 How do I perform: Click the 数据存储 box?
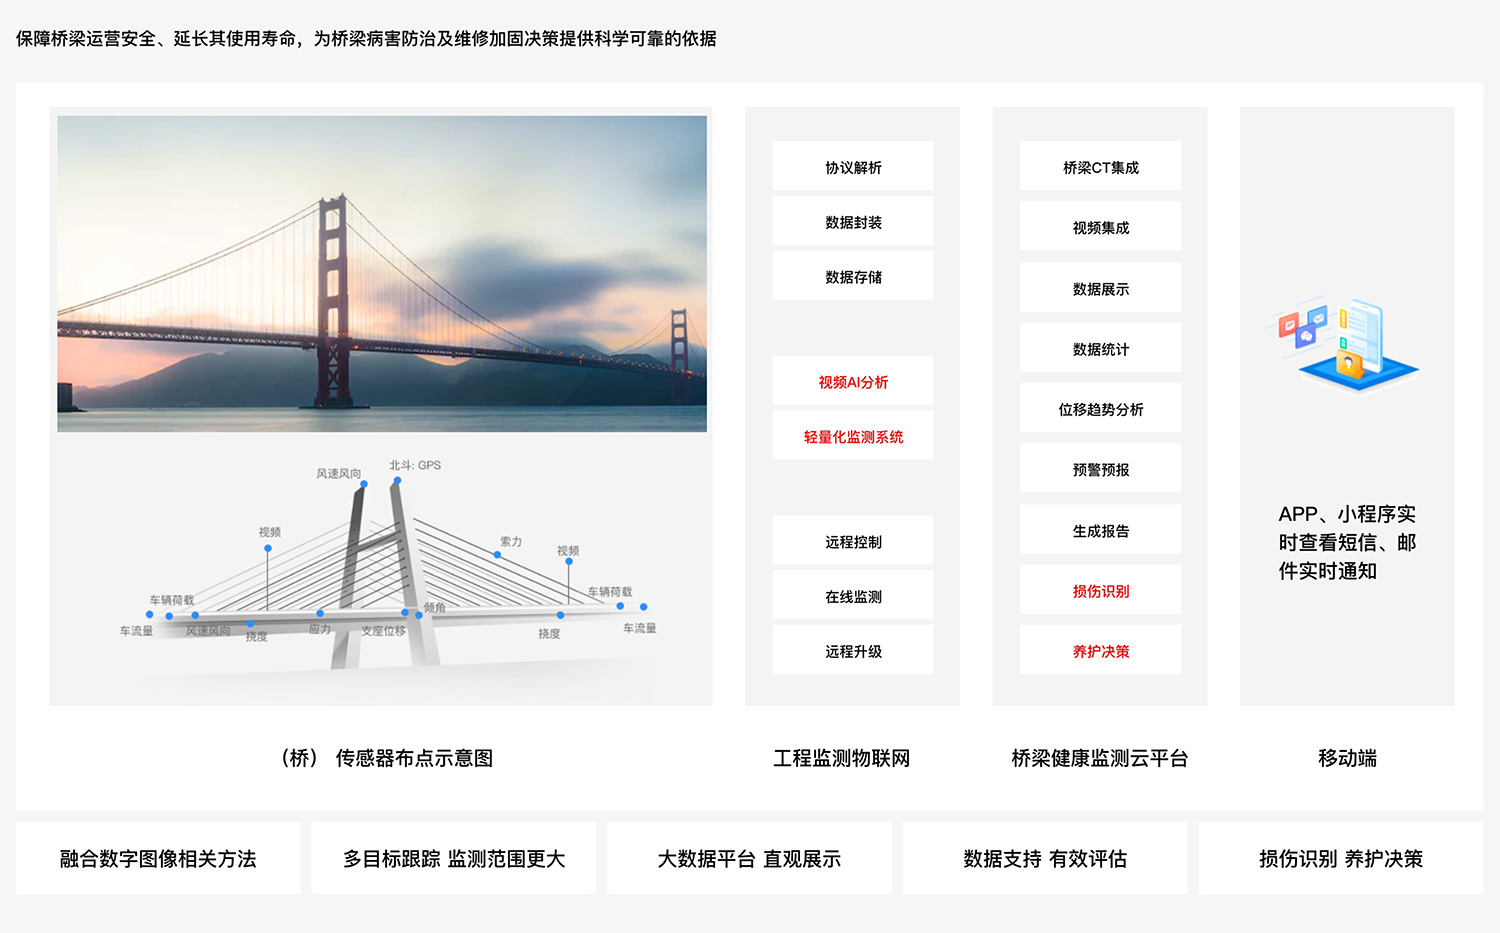click(853, 276)
